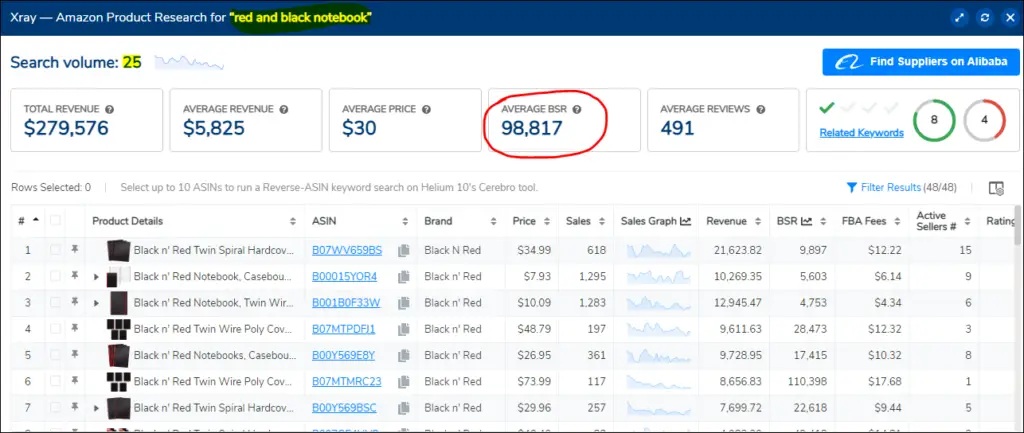Screen dimensions: 1024x433
Task: Open the sales graph for row 1
Action: coord(658,250)
